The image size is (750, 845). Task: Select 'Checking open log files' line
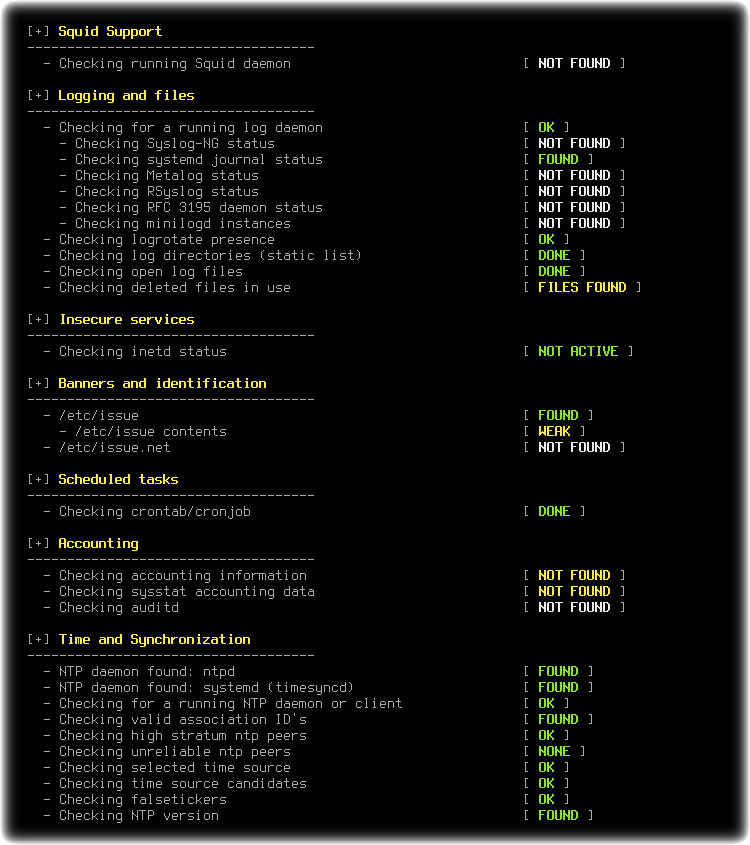(151, 272)
